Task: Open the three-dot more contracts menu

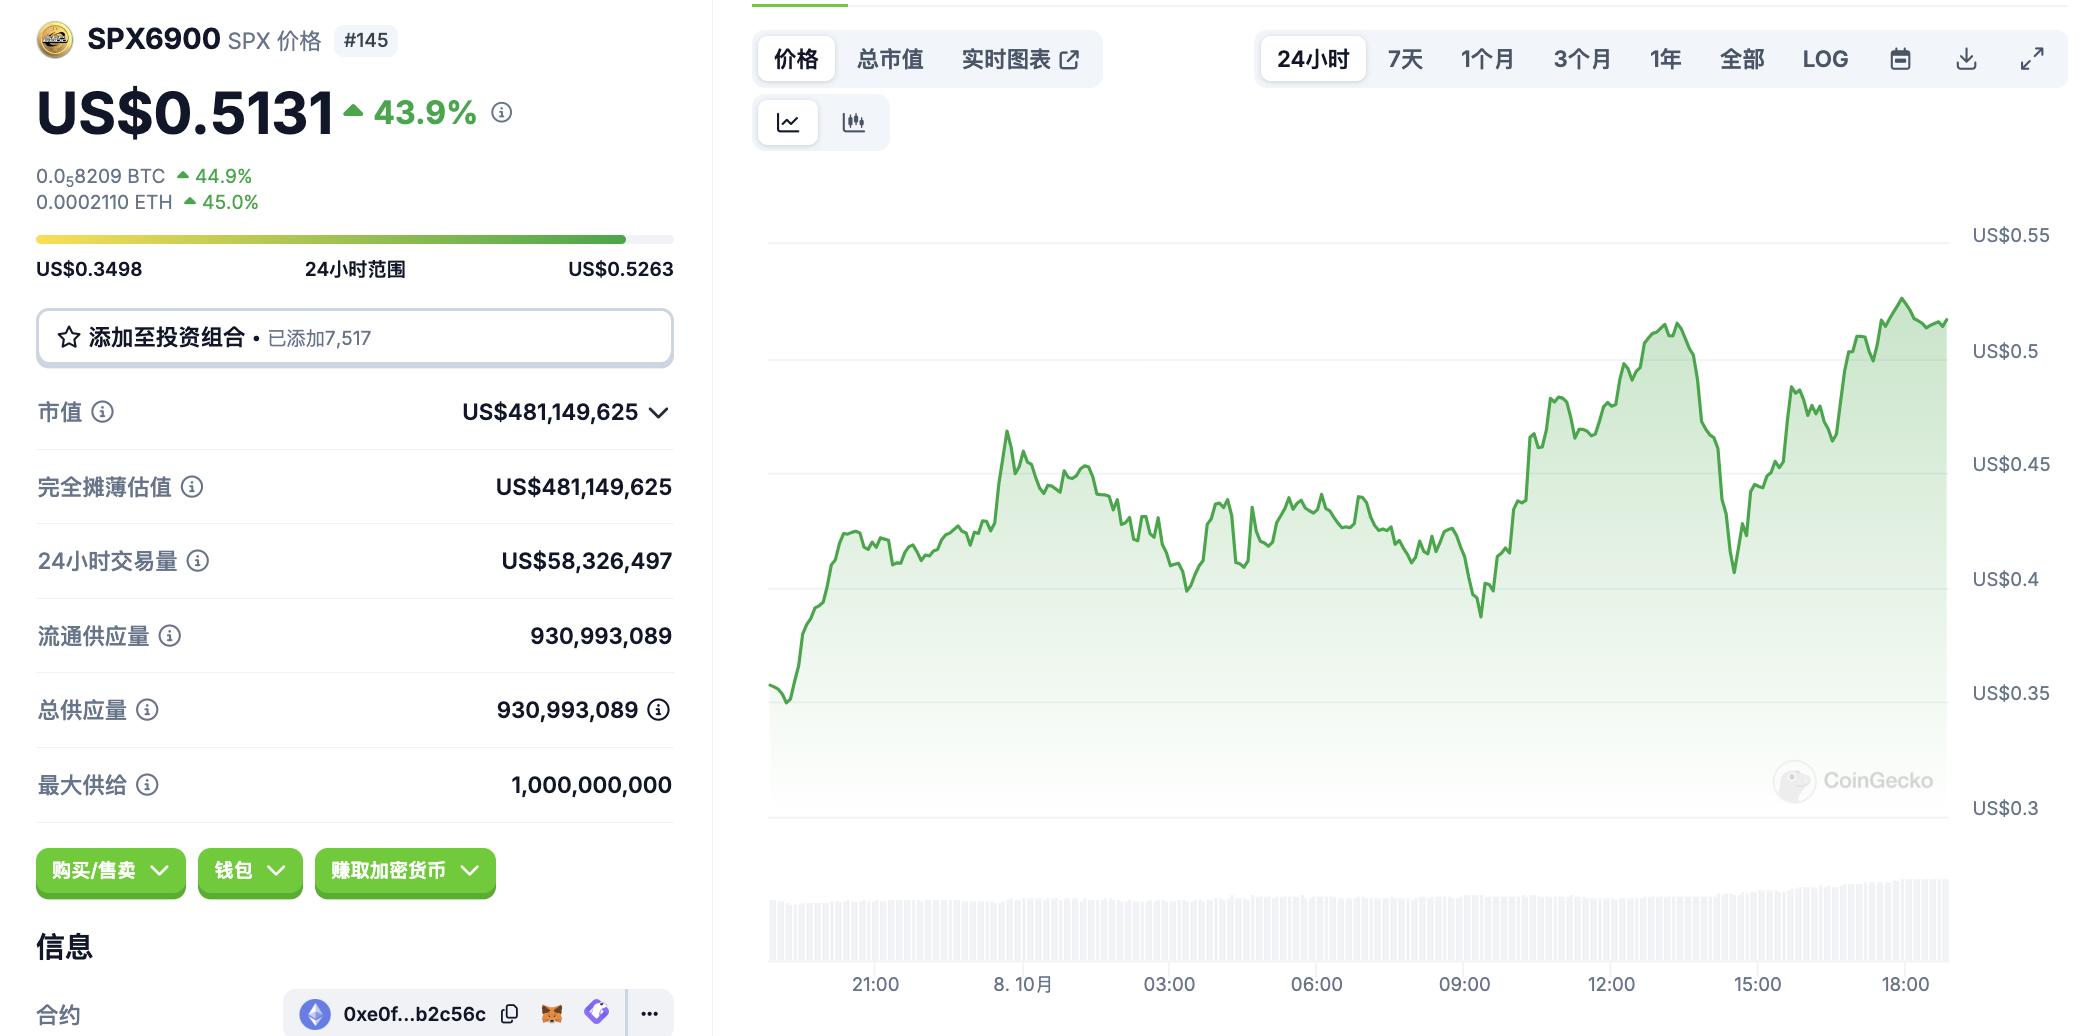Action: [649, 1014]
